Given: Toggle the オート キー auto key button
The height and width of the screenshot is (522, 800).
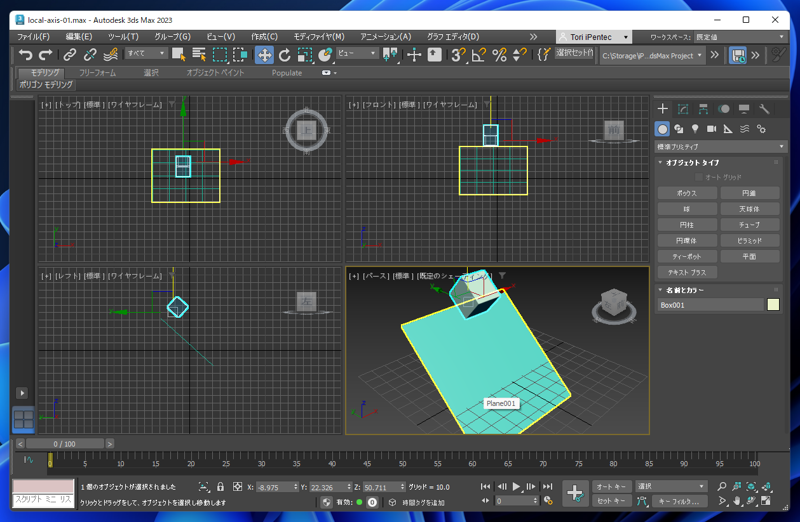Looking at the screenshot, I should 611,487.
